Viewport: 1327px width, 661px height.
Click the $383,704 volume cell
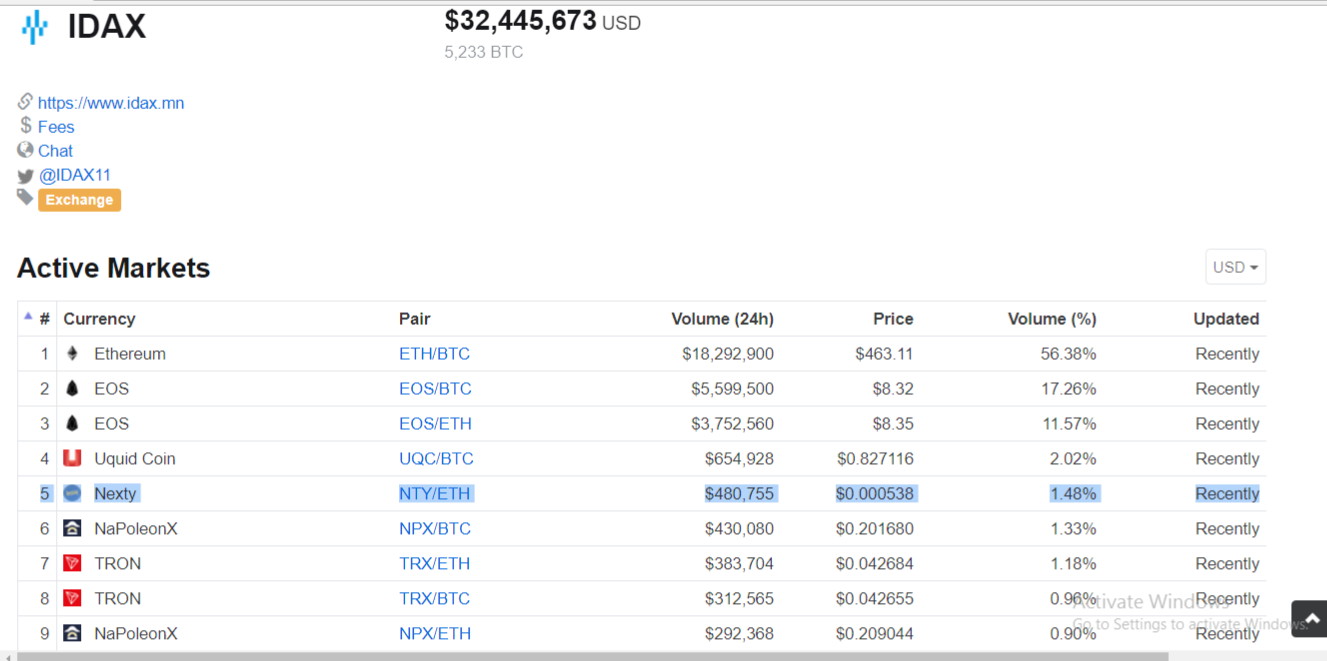[739, 564]
